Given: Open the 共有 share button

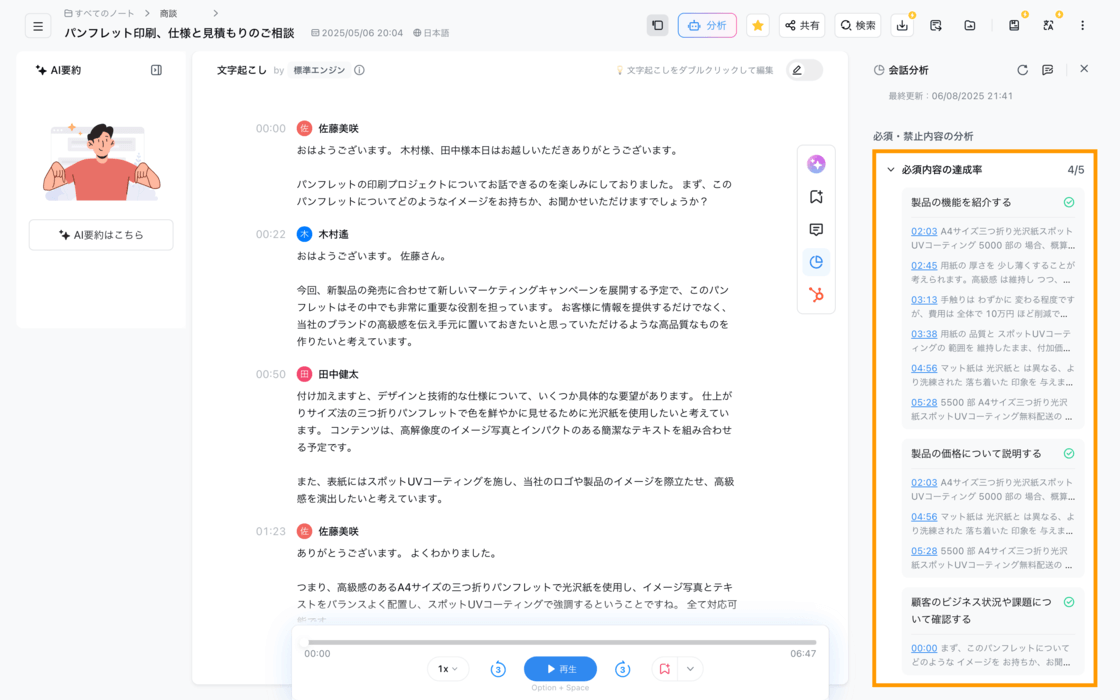Looking at the screenshot, I should [802, 26].
